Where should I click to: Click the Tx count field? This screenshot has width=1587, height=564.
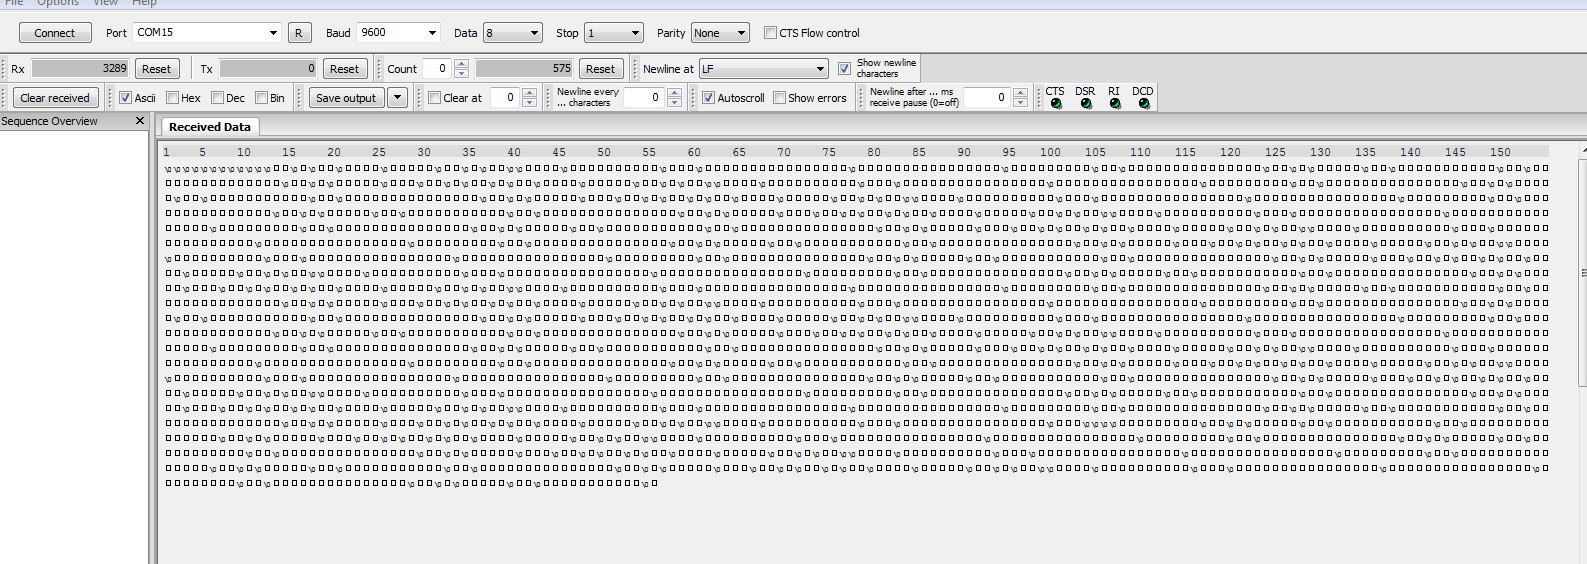(x=268, y=69)
